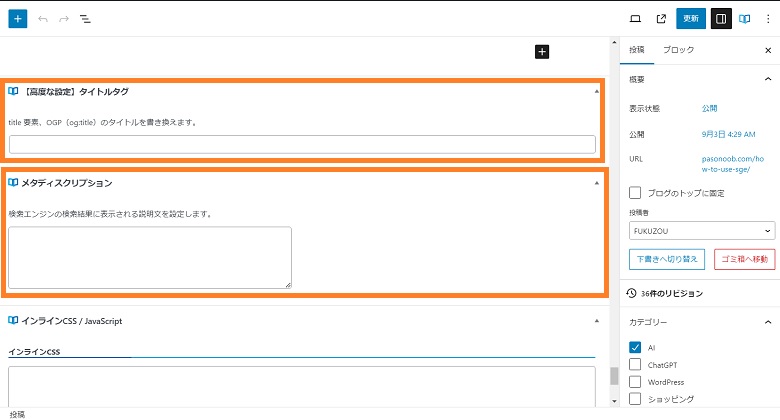This screenshot has height=420, width=780.
Task: Collapse the カテゴリー section
Action: coord(767,322)
